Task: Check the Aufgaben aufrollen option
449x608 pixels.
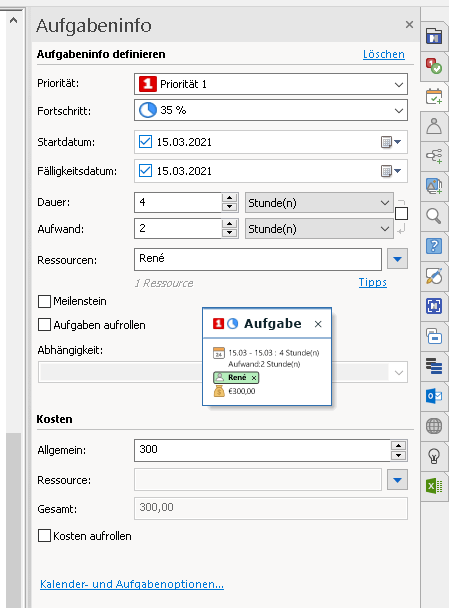Action: pos(44,325)
